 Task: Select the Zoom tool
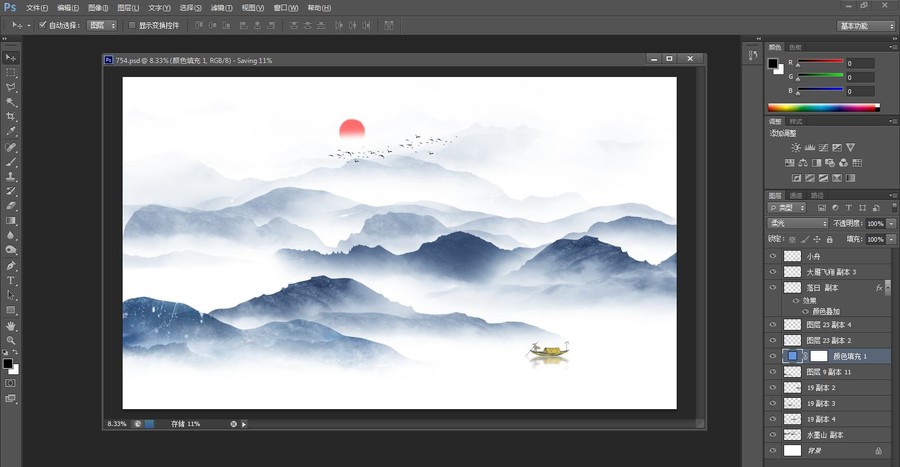10,340
